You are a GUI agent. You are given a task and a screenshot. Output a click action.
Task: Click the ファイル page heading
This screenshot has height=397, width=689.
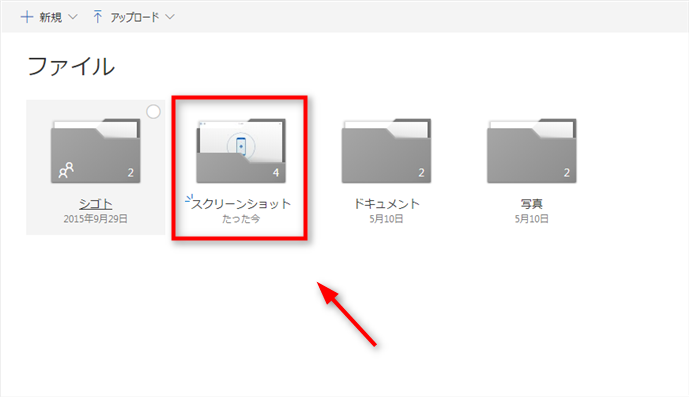pos(71,66)
